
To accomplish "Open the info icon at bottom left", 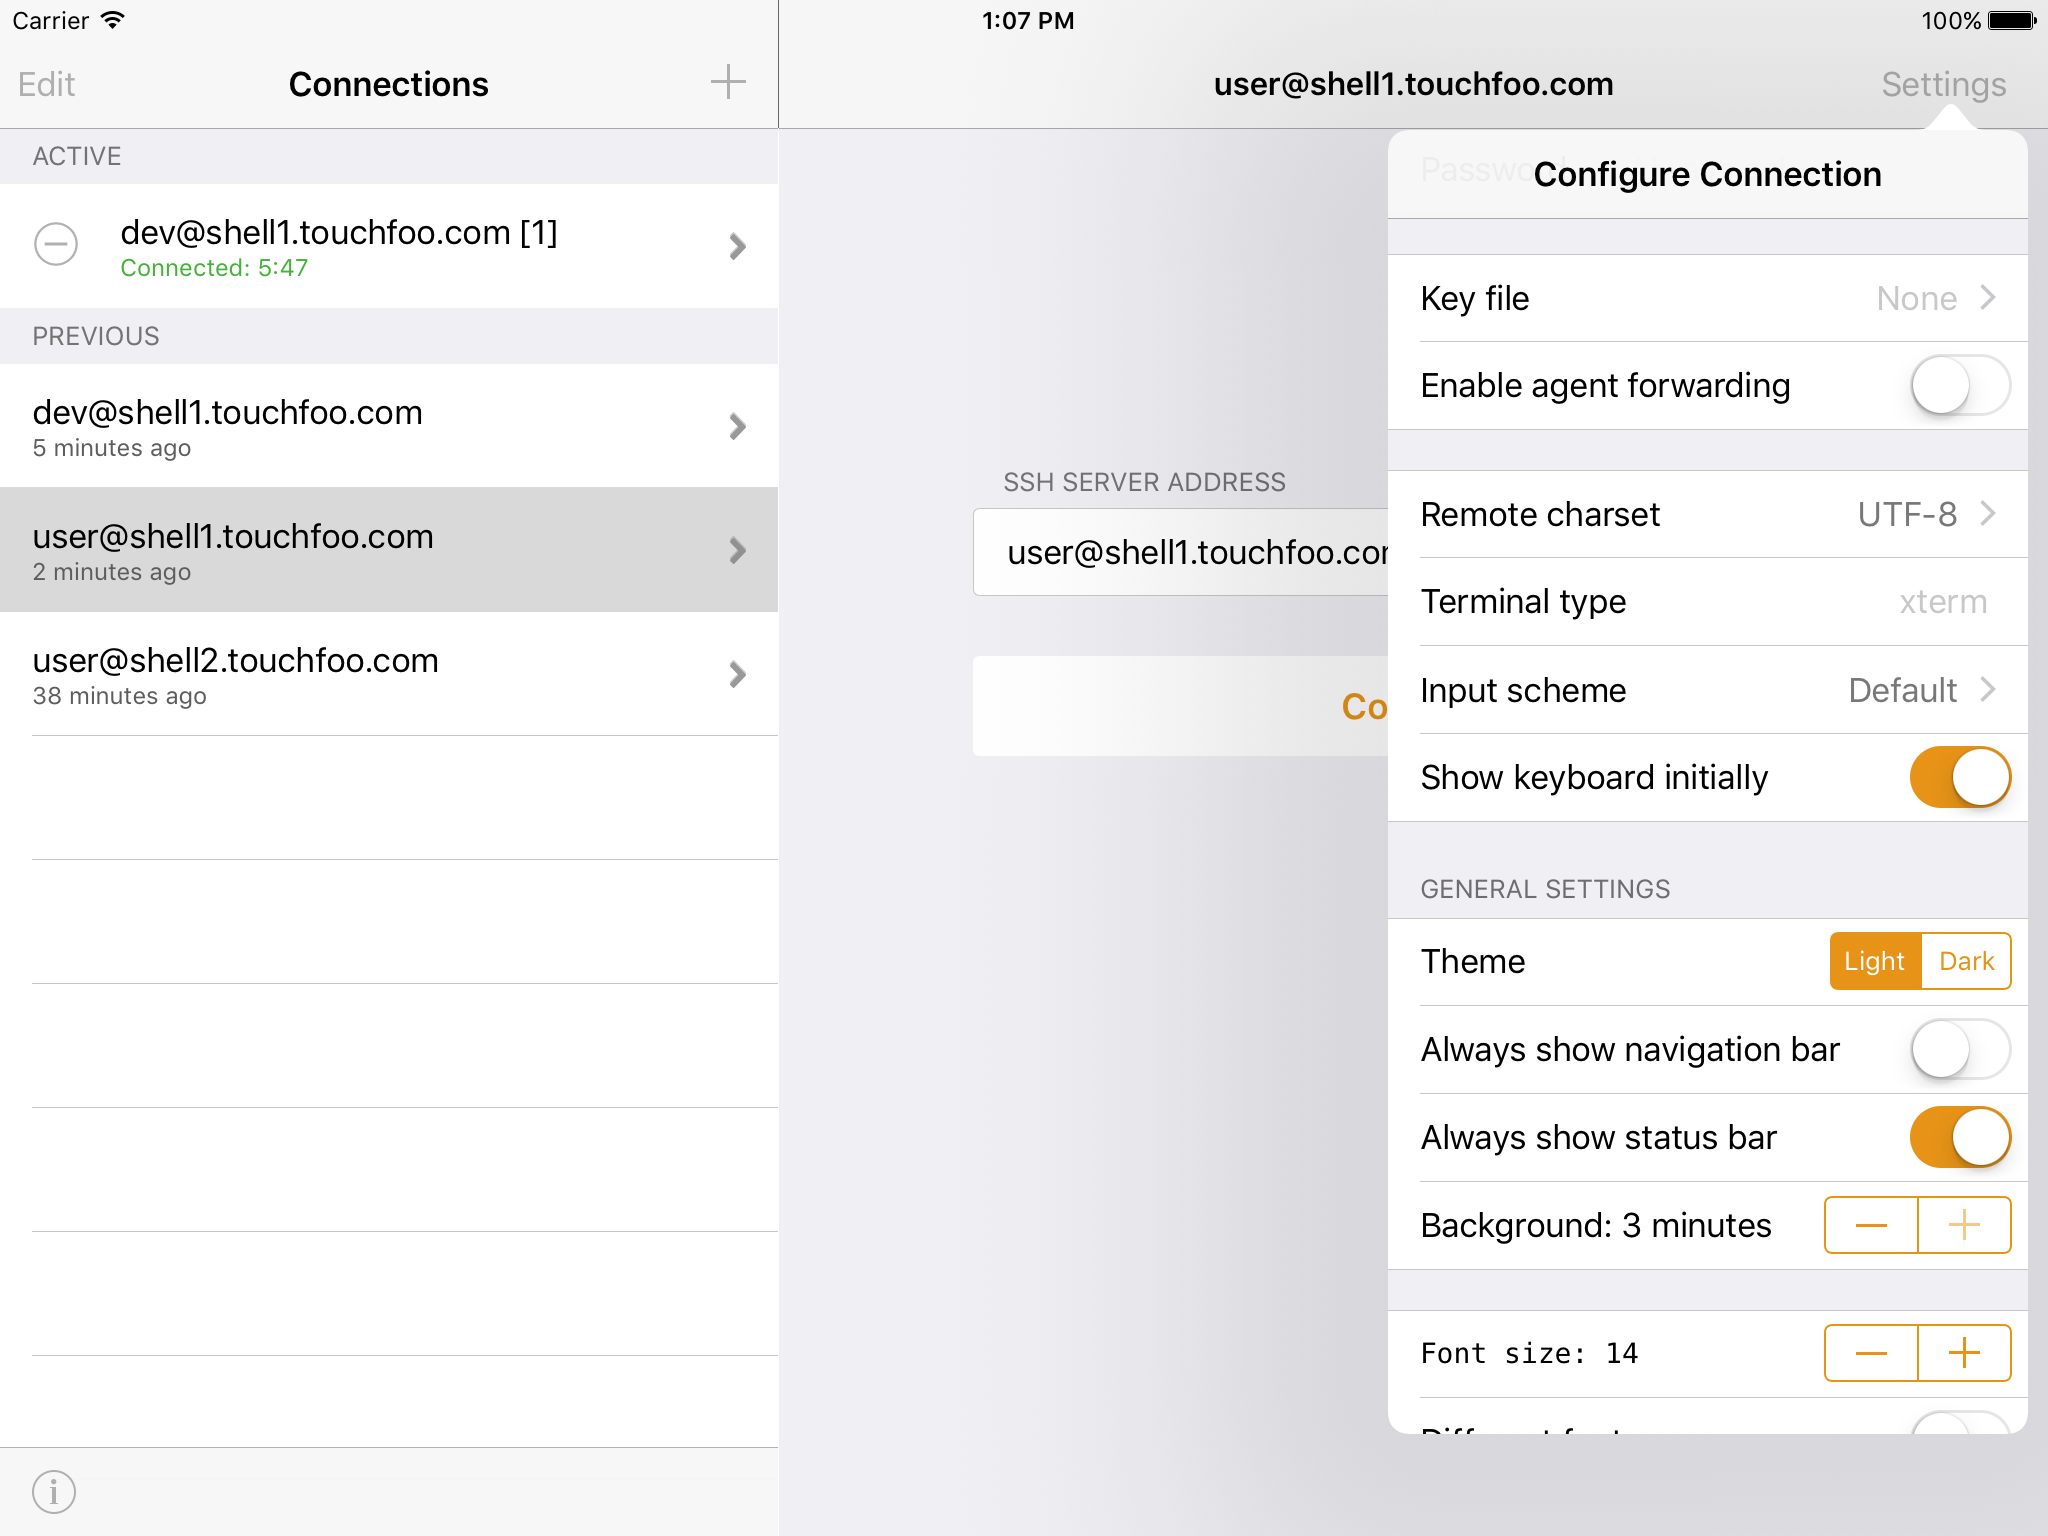I will pyautogui.click(x=54, y=1491).
